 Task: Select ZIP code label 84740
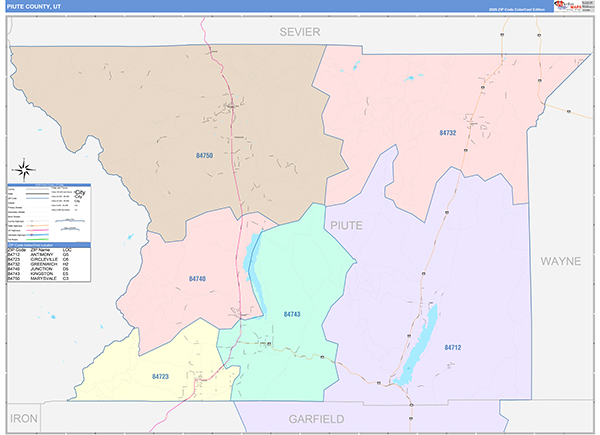click(197, 279)
